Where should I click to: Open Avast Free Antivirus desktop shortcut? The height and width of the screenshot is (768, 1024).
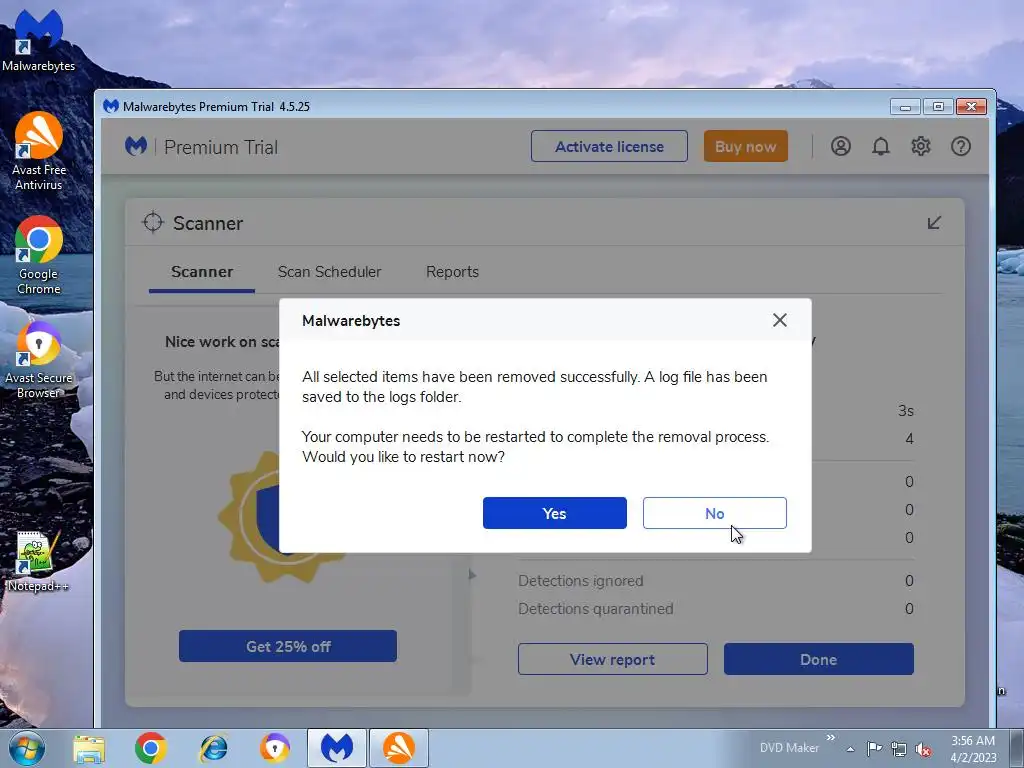tap(39, 152)
